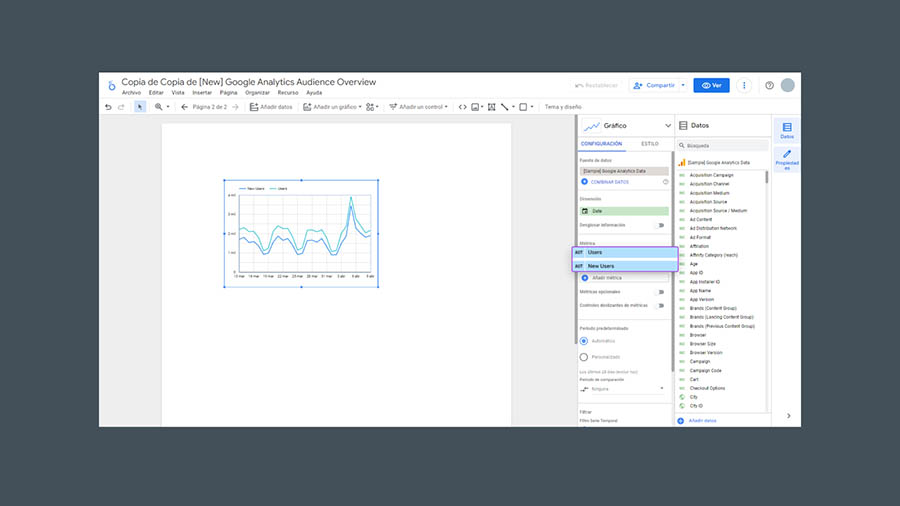Open the Editar menu
Screen dimensions: 900x506
coord(156,93)
